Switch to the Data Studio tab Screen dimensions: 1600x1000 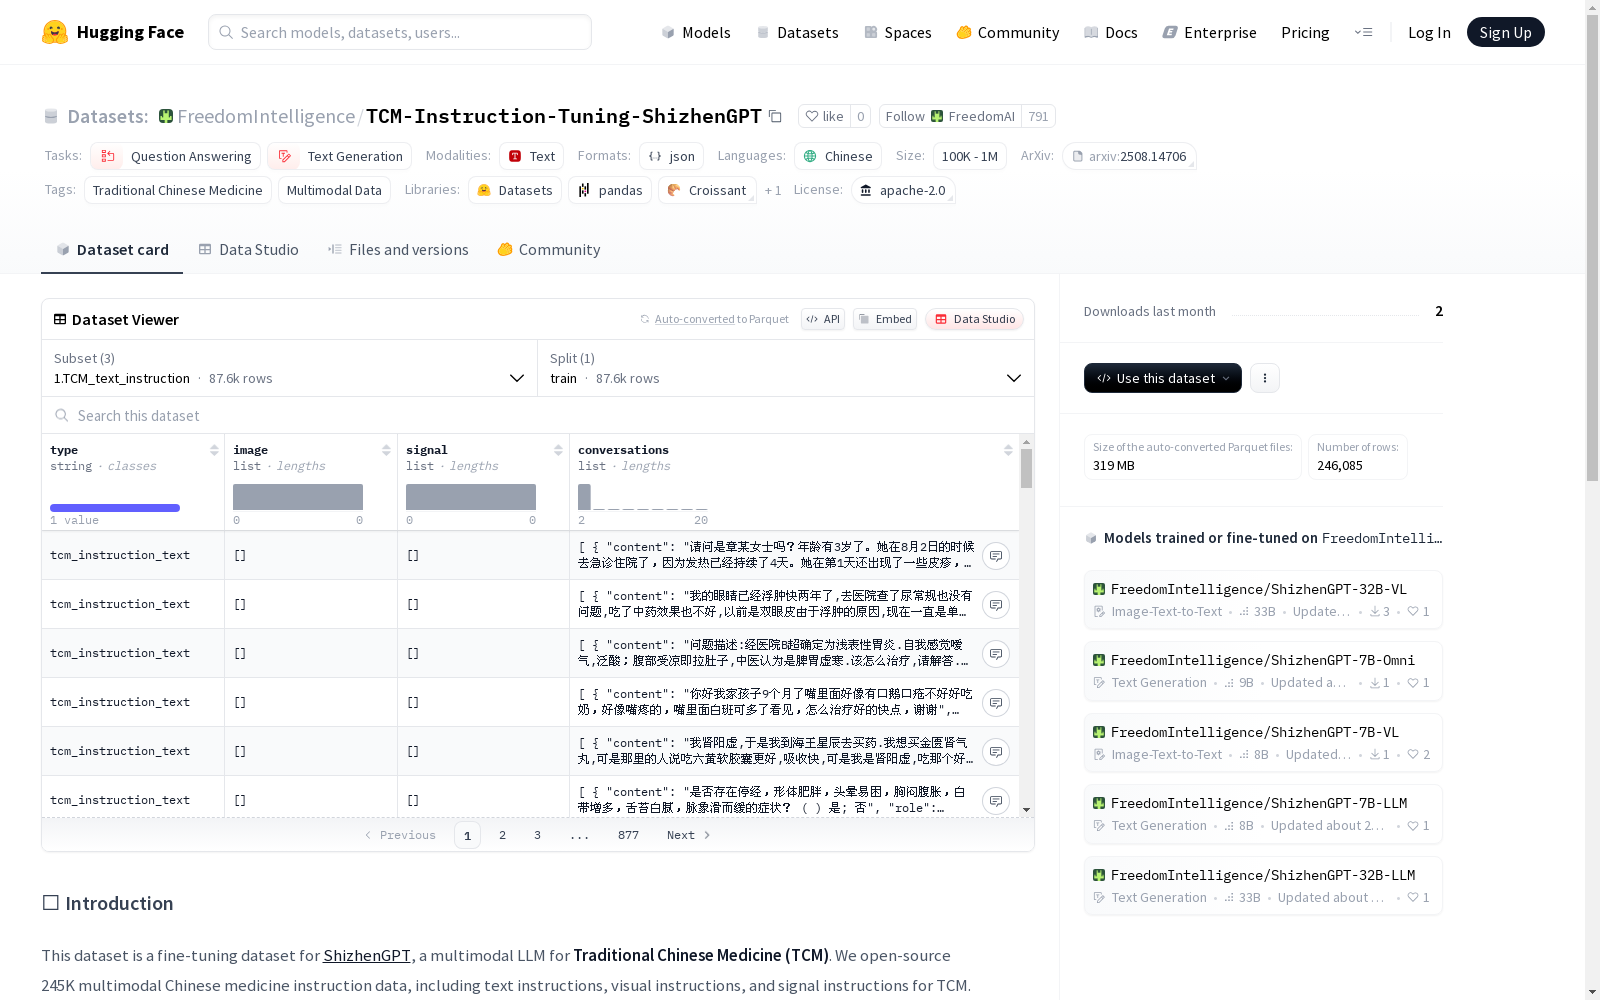point(249,250)
